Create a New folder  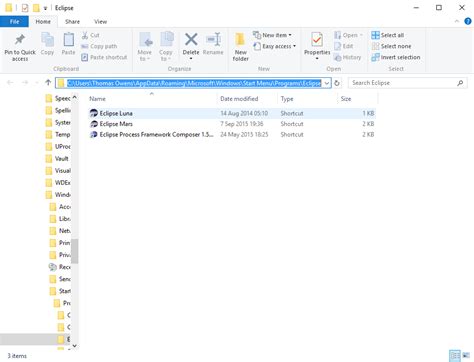(x=240, y=47)
